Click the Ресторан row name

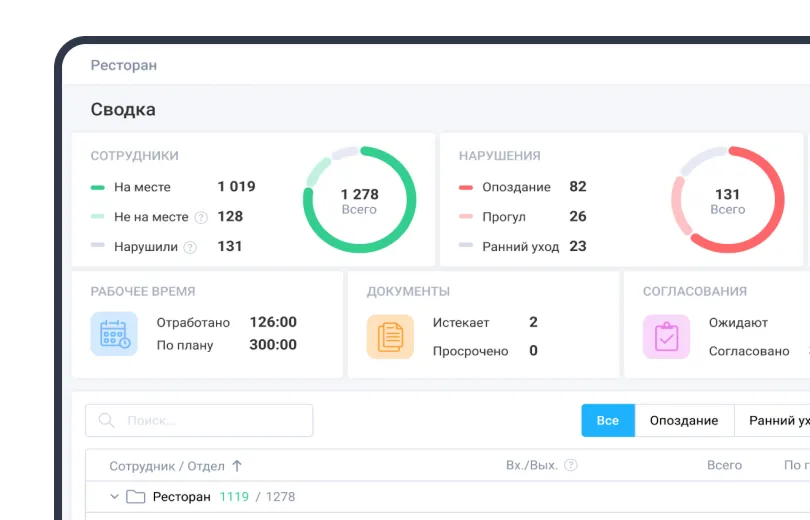click(182, 497)
